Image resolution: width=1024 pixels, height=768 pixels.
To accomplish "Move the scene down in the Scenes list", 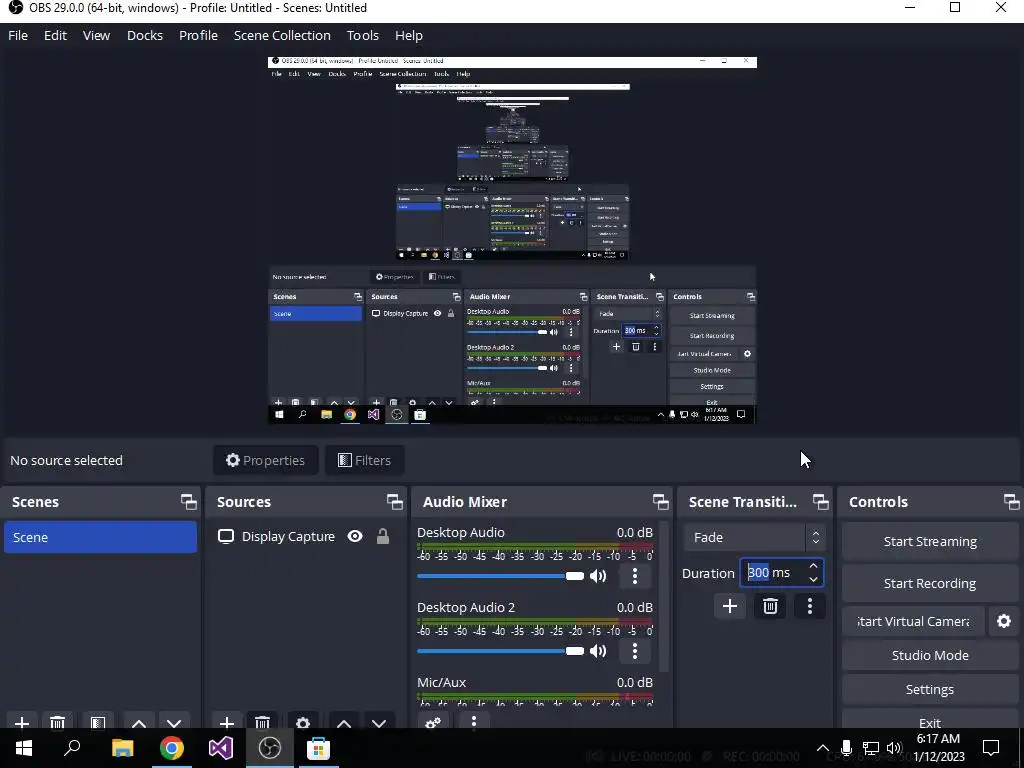I will click(174, 723).
